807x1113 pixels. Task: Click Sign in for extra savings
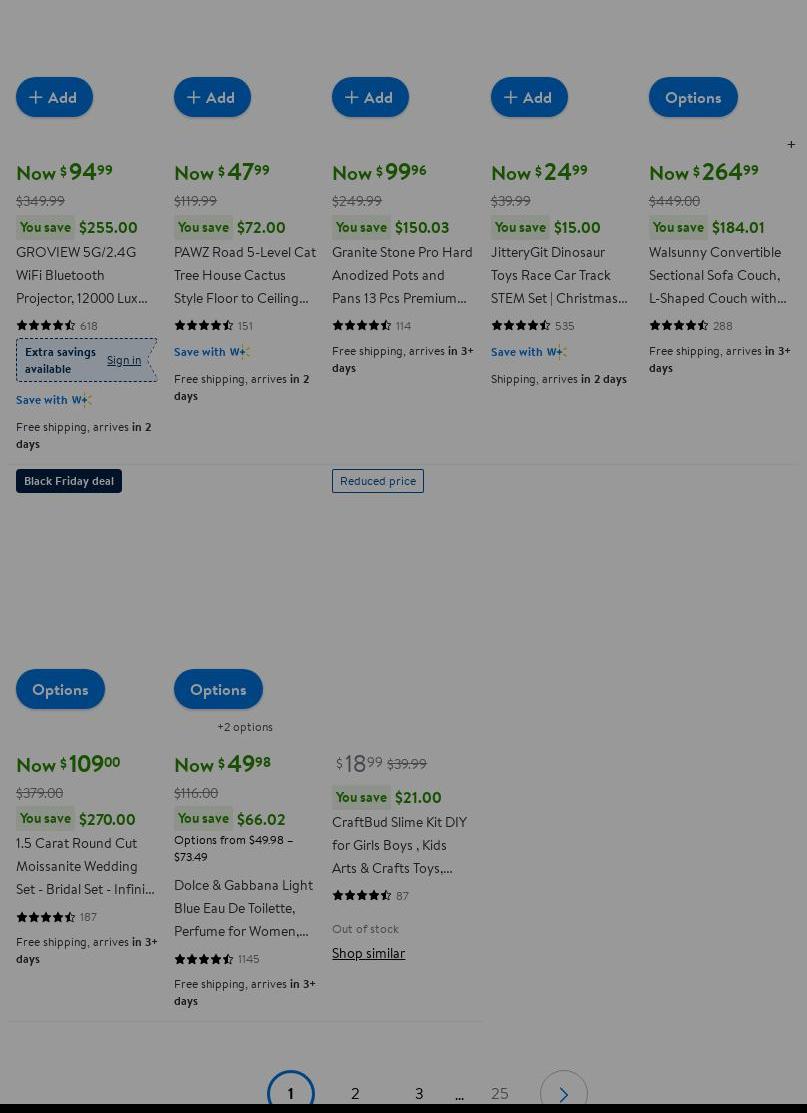[x=124, y=360]
